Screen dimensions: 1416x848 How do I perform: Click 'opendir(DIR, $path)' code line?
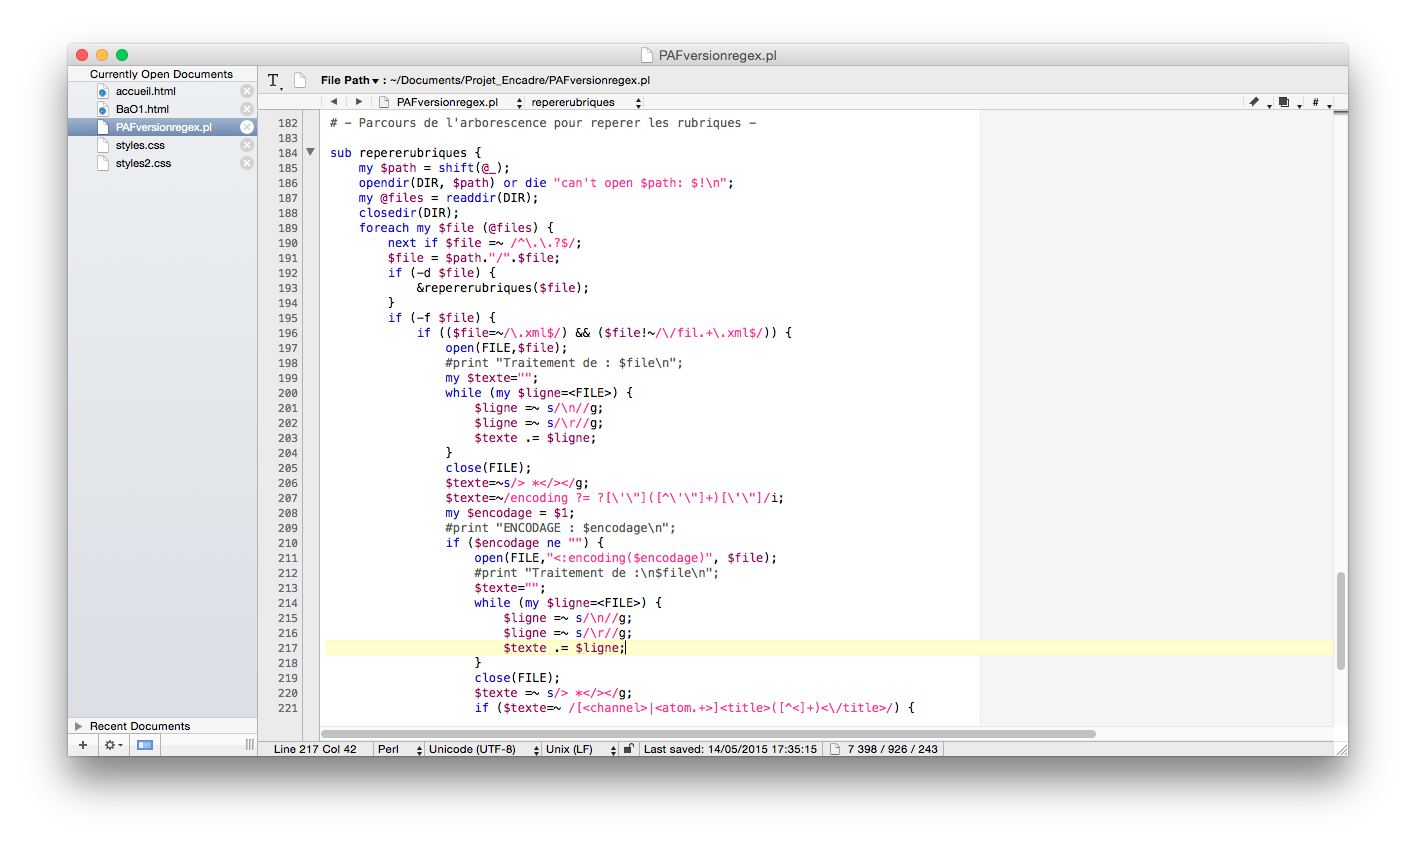(546, 183)
